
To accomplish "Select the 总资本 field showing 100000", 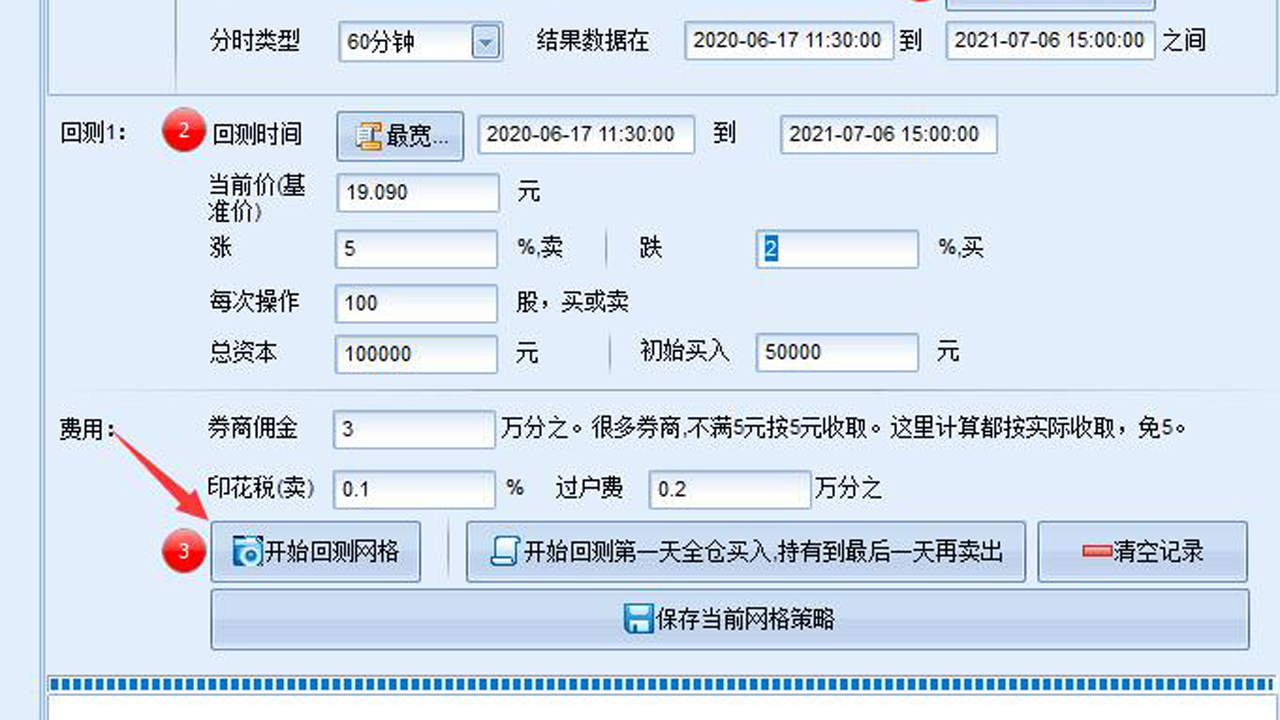I will click(x=415, y=353).
